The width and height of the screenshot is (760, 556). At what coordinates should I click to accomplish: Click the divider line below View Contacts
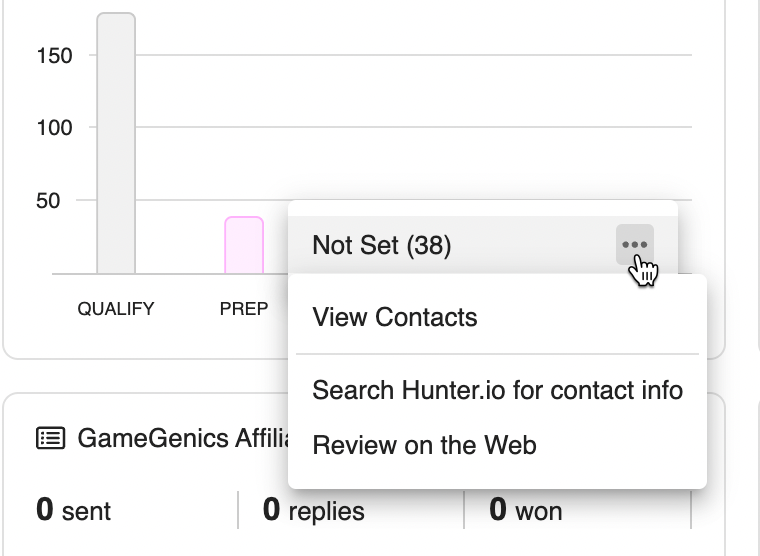point(497,354)
